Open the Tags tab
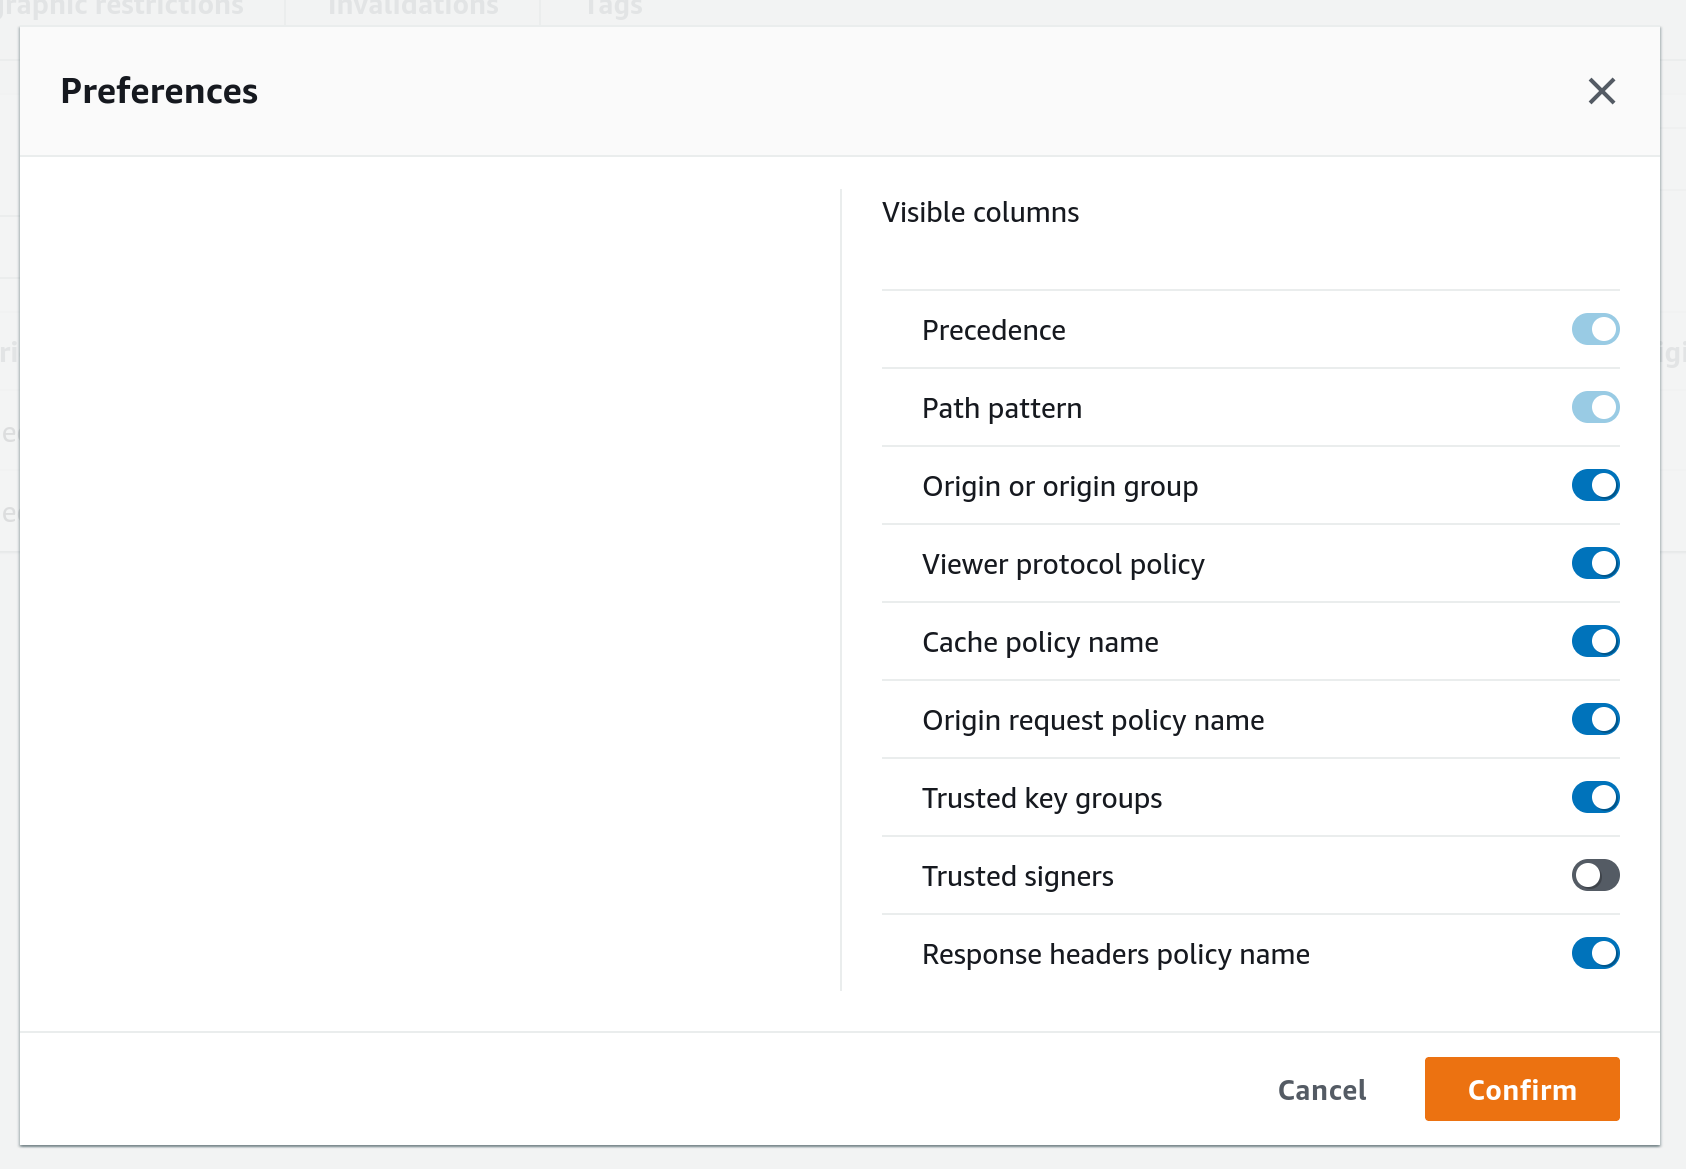 pos(612,8)
